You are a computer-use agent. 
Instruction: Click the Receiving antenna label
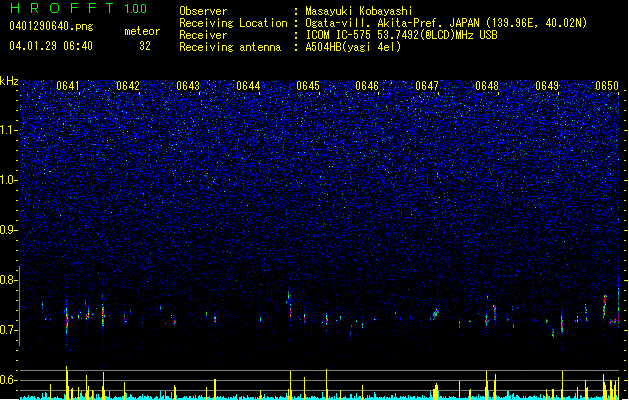(x=230, y=47)
